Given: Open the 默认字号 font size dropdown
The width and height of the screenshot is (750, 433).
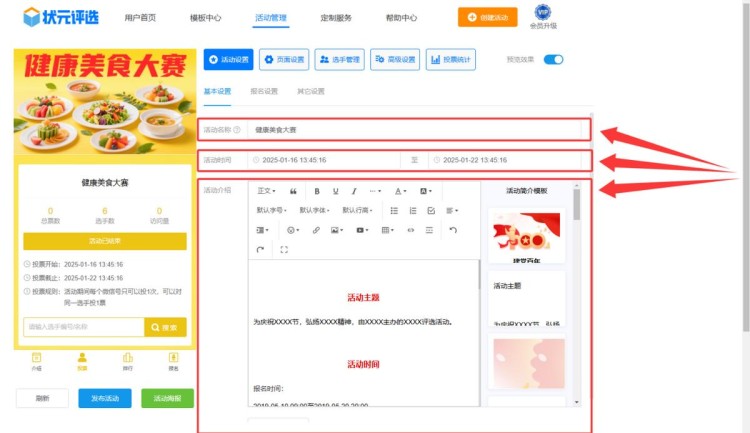Looking at the screenshot, I should pyautogui.click(x=273, y=210).
